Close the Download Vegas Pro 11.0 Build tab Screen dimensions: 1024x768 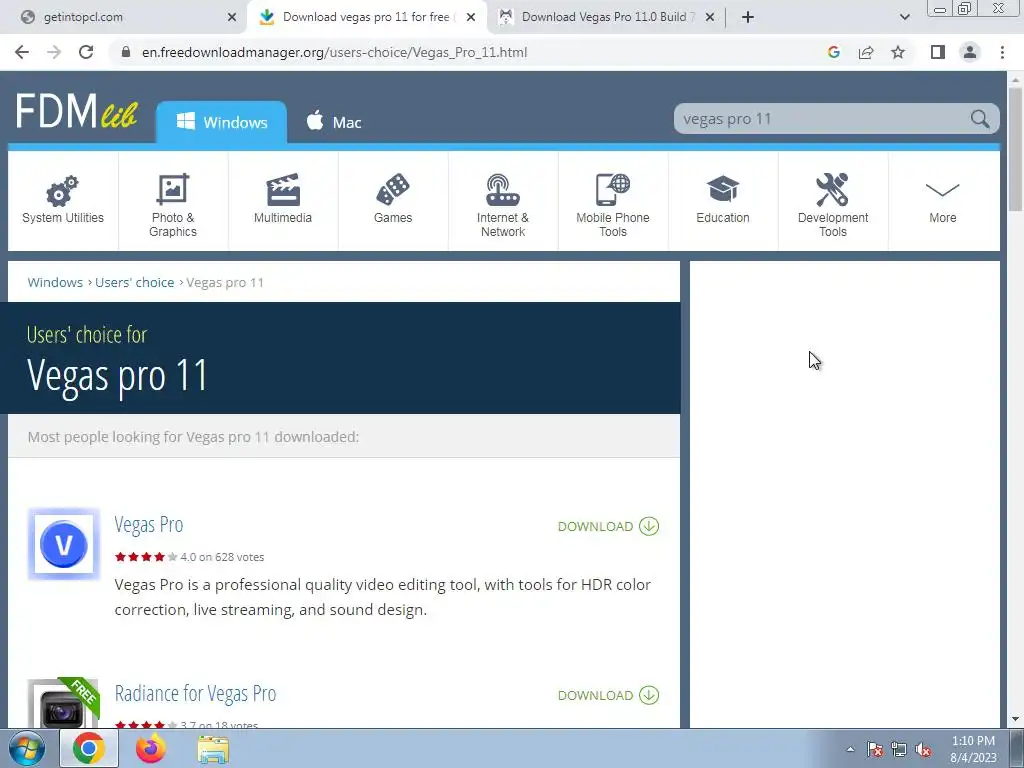click(710, 17)
